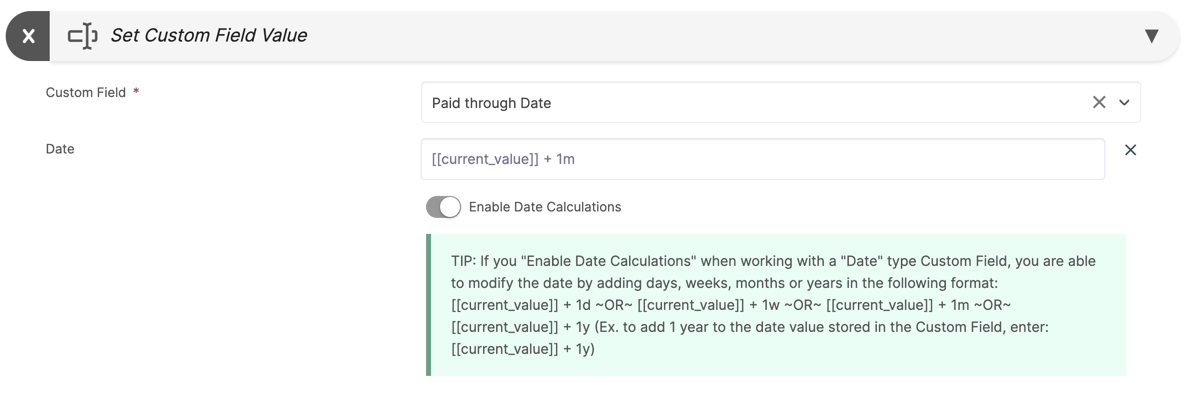Click into the Date input field
The height and width of the screenshot is (393, 1188).
[x=762, y=159]
